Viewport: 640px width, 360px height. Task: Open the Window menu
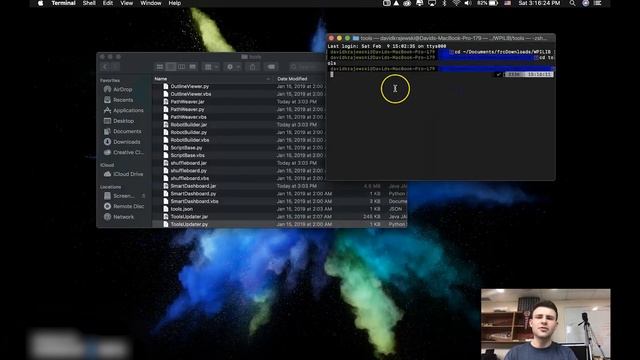[151, 3]
